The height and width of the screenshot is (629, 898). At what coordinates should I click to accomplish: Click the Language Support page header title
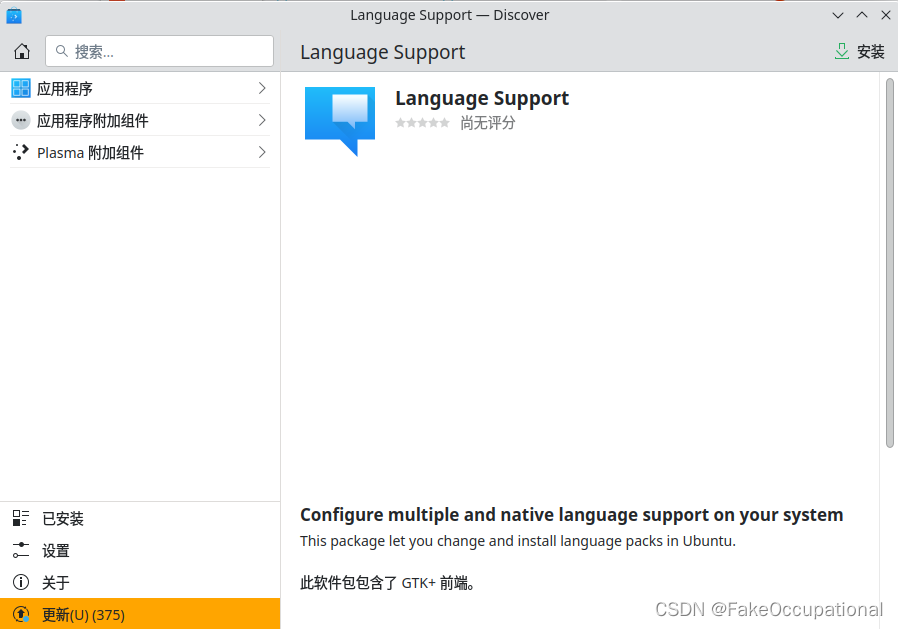[383, 52]
